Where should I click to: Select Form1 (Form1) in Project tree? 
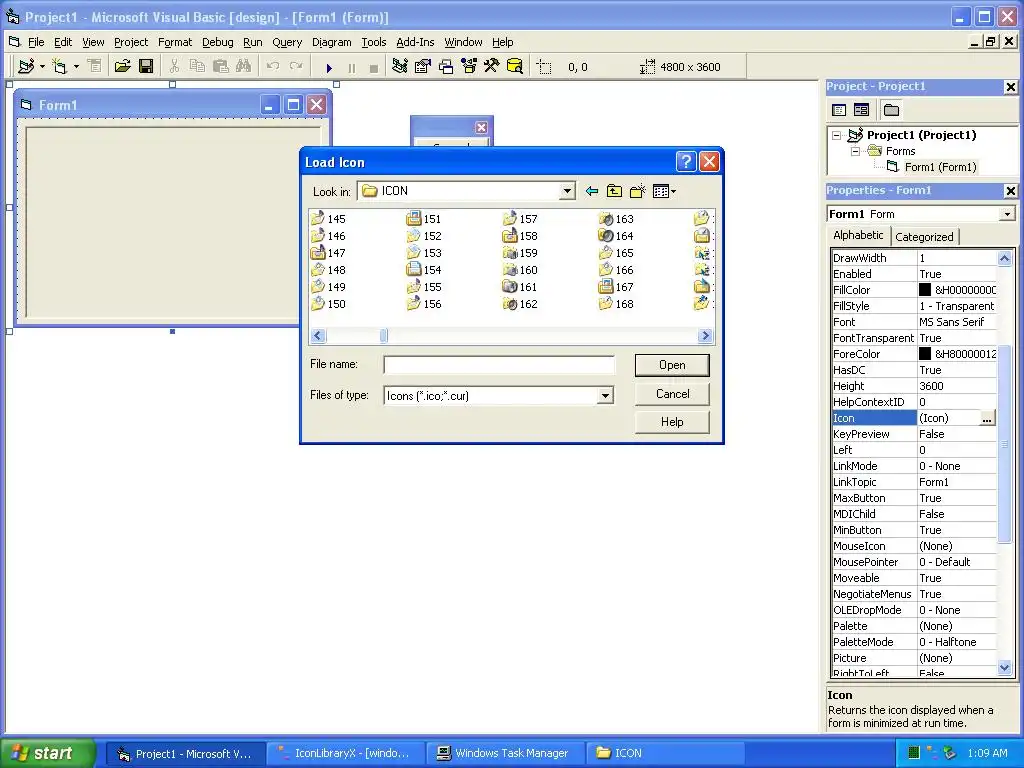coord(940,167)
